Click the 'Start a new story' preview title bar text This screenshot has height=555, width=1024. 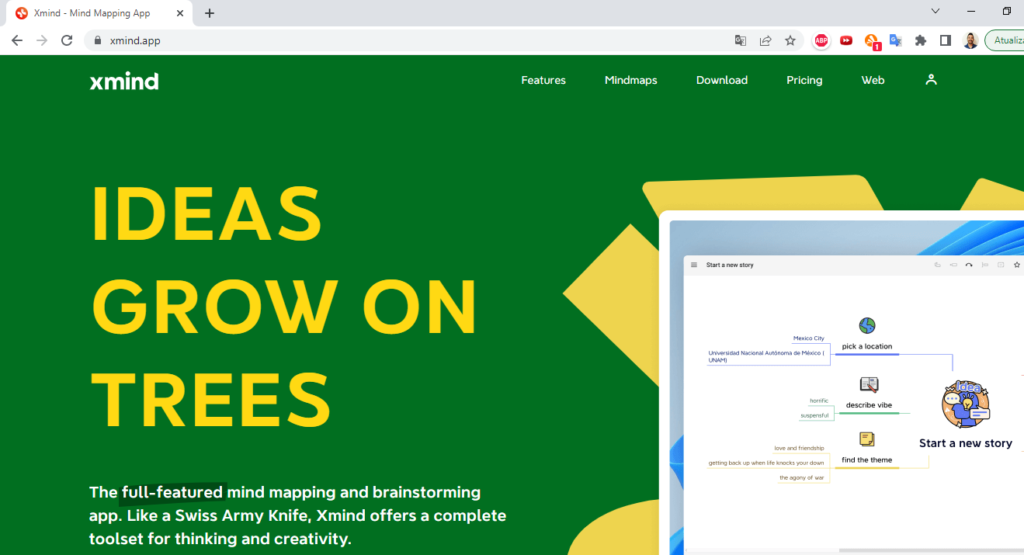tap(729, 265)
